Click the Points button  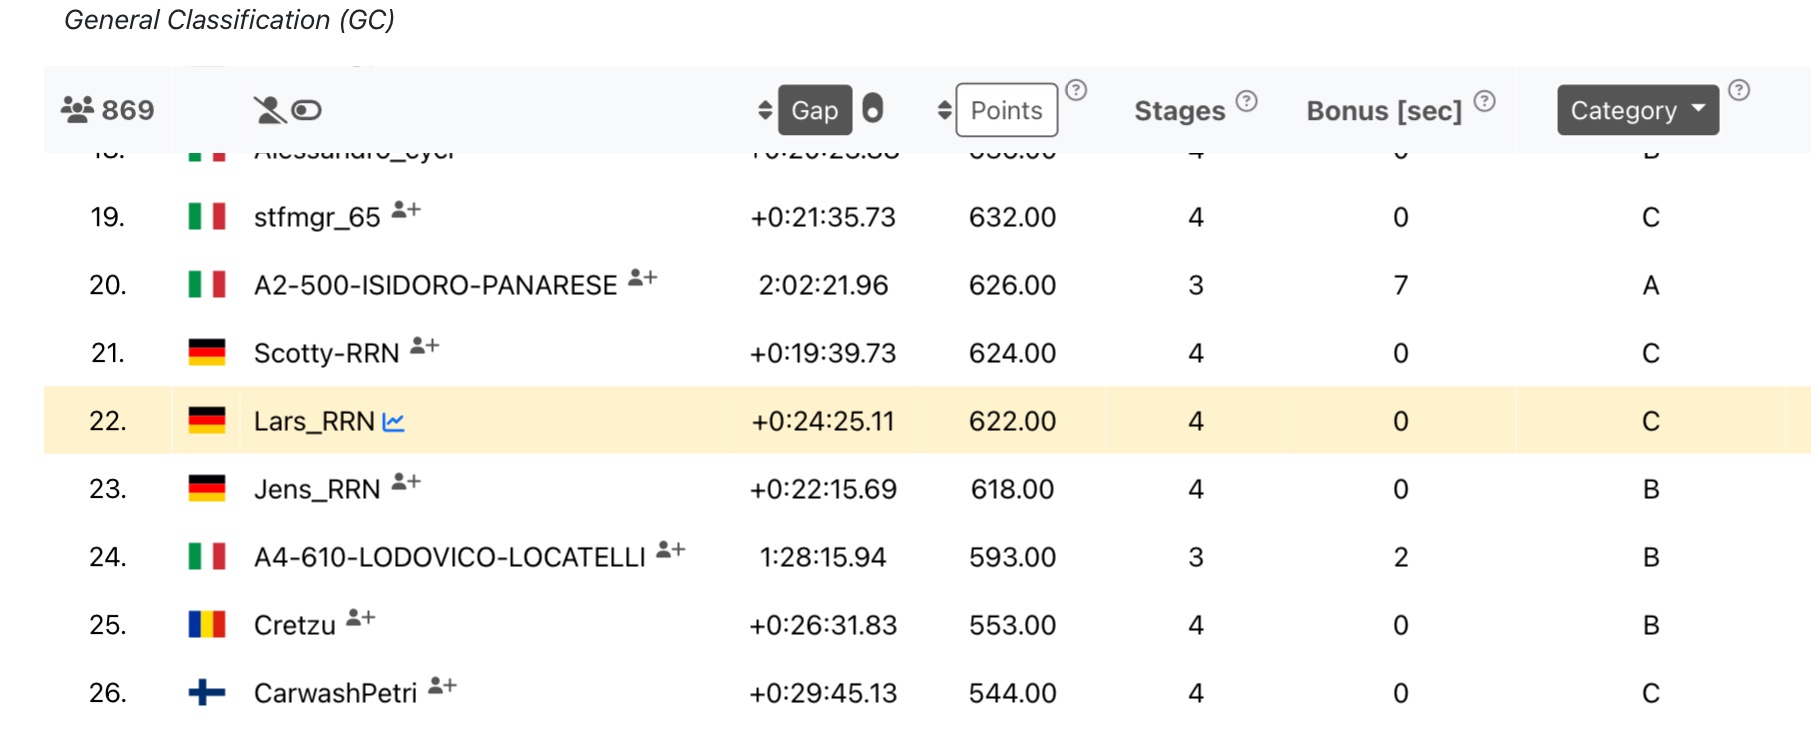click(1006, 110)
